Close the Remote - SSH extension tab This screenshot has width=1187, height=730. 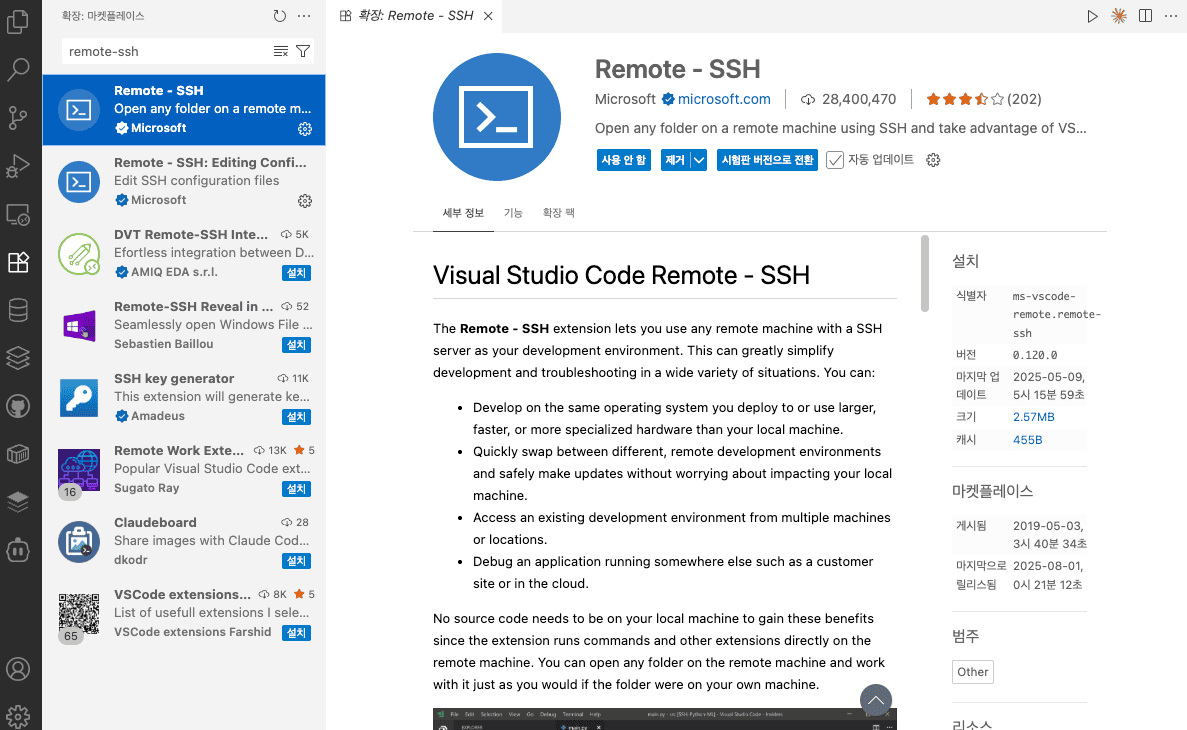pyautogui.click(x=488, y=16)
